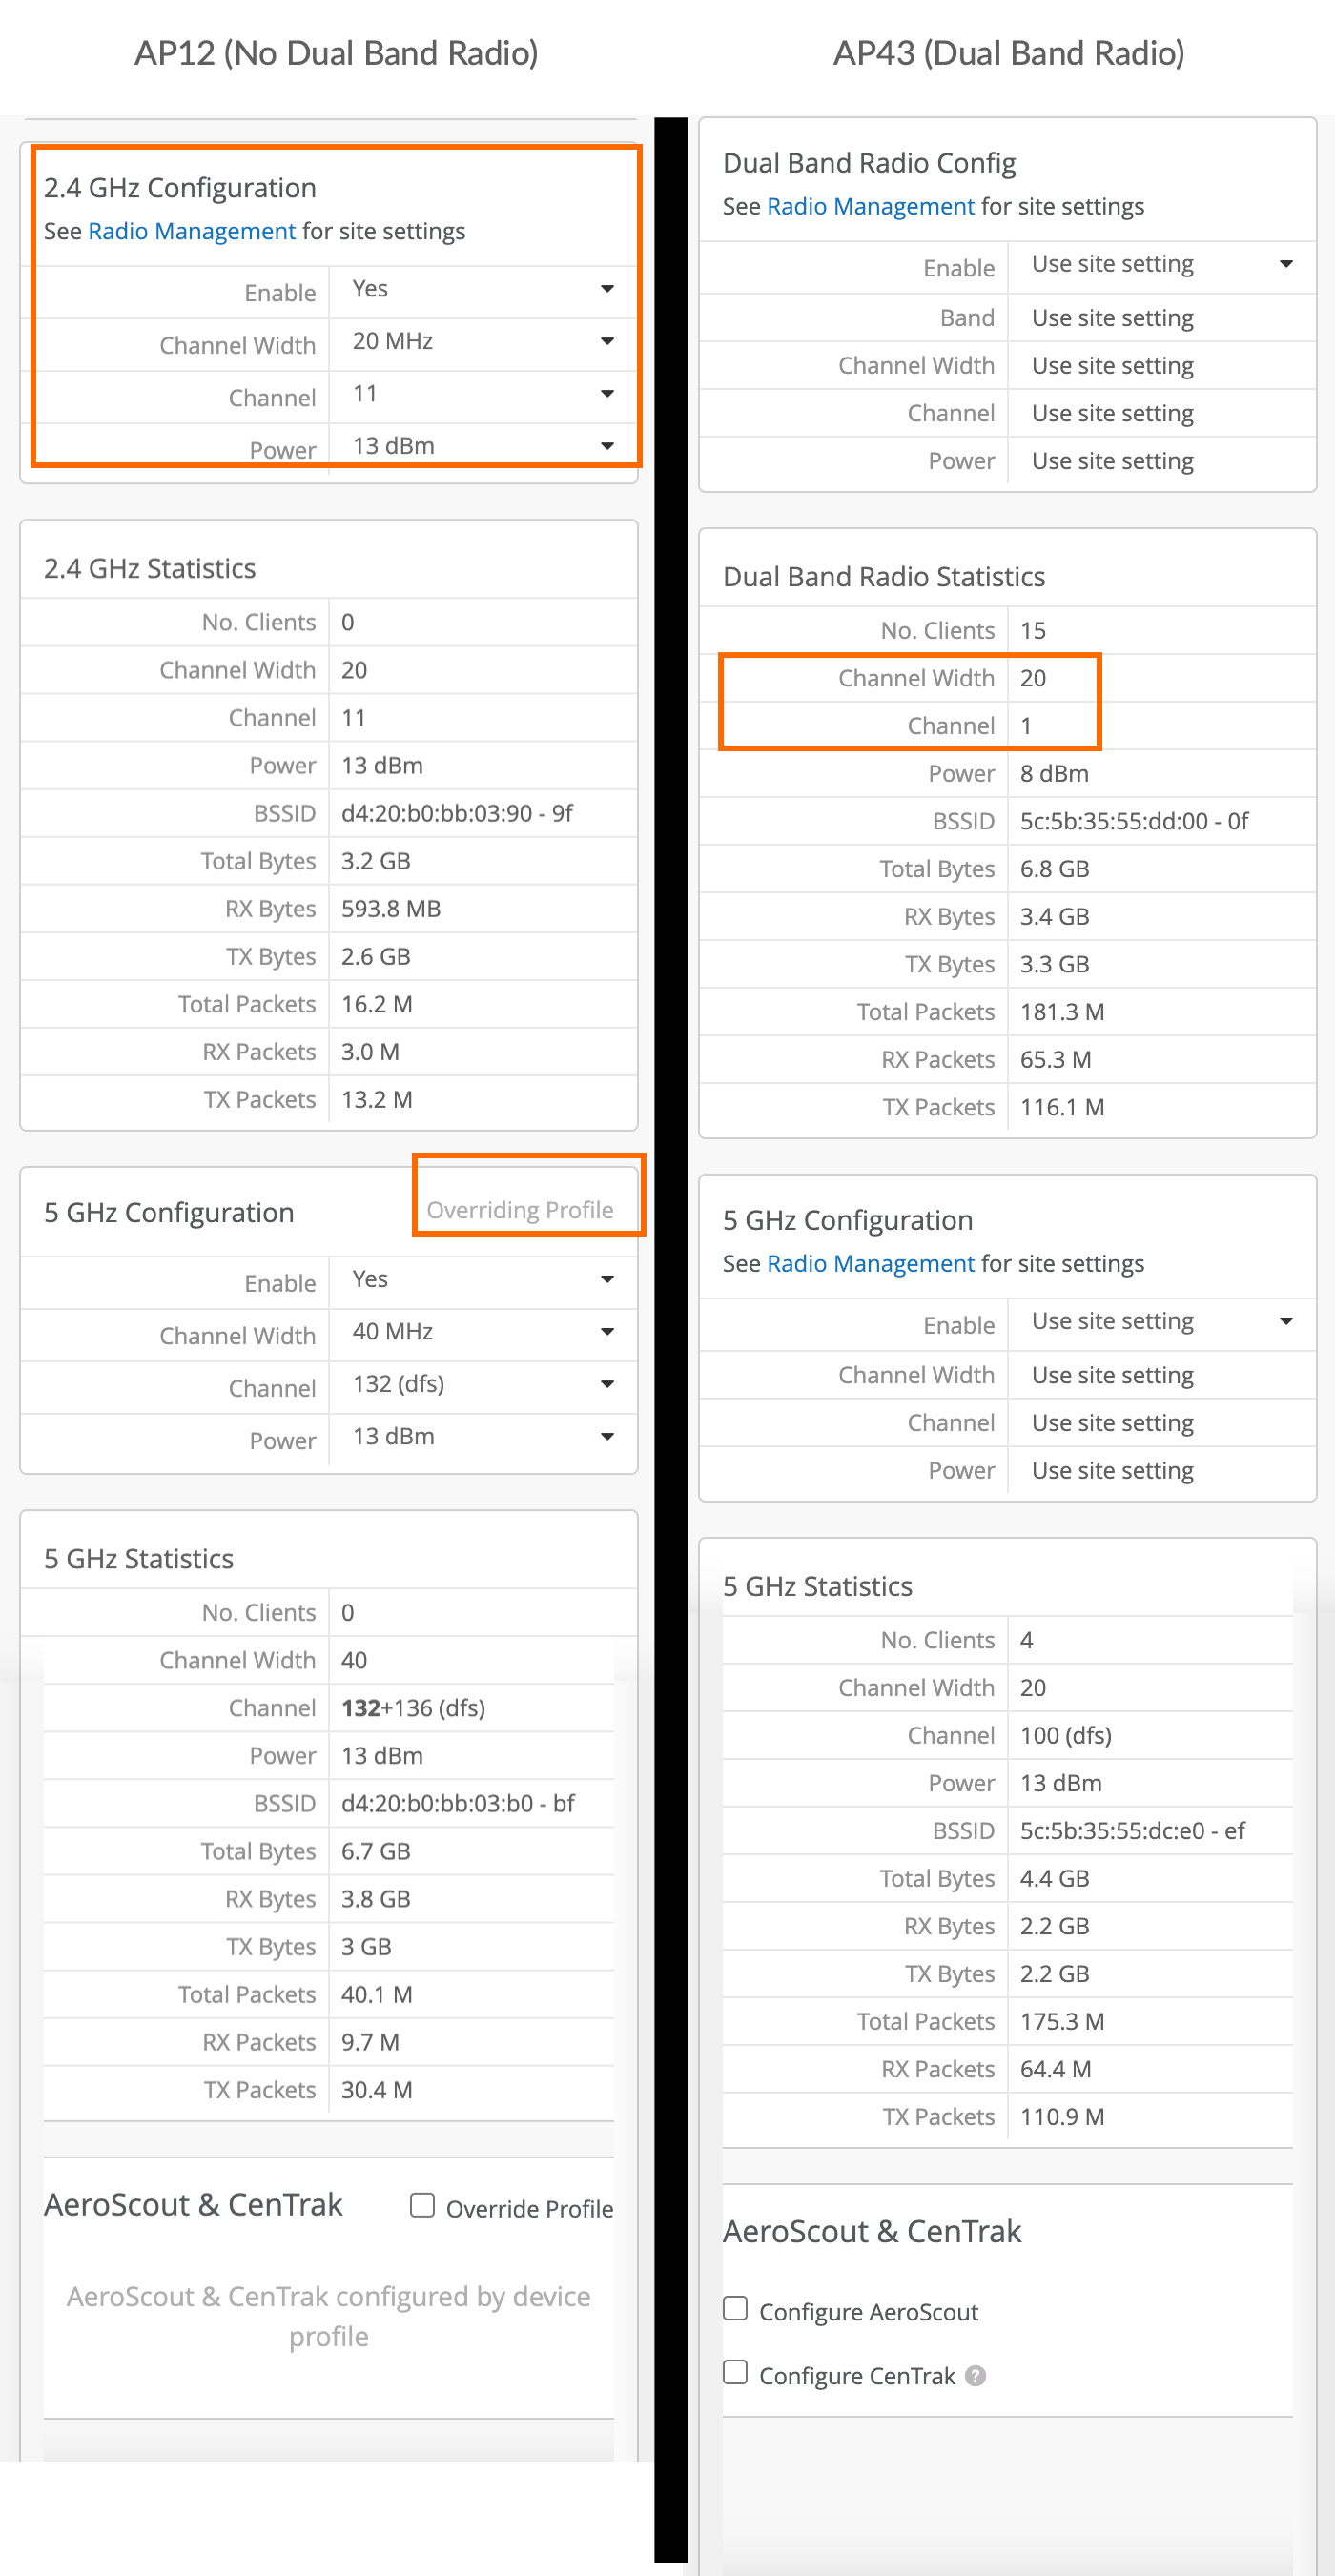Open the 5 GHz 40 MHz width dropdown
Image resolution: width=1335 pixels, height=2576 pixels.
(482, 1332)
